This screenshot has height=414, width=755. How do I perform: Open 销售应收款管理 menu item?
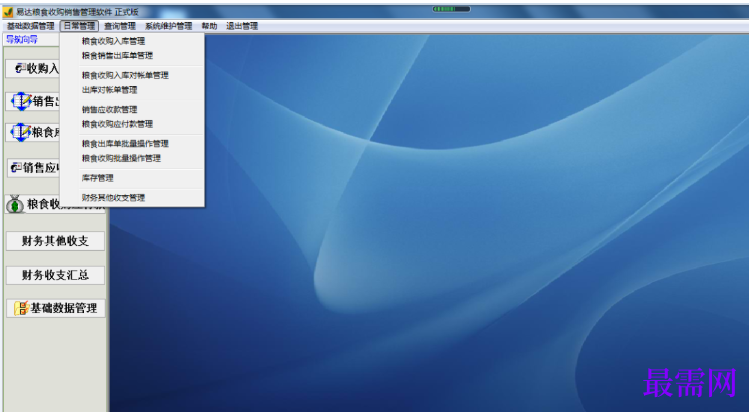[109, 109]
